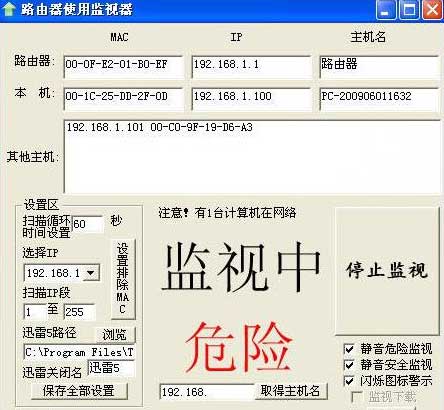Click the 其他主机 label

pos(33,156)
